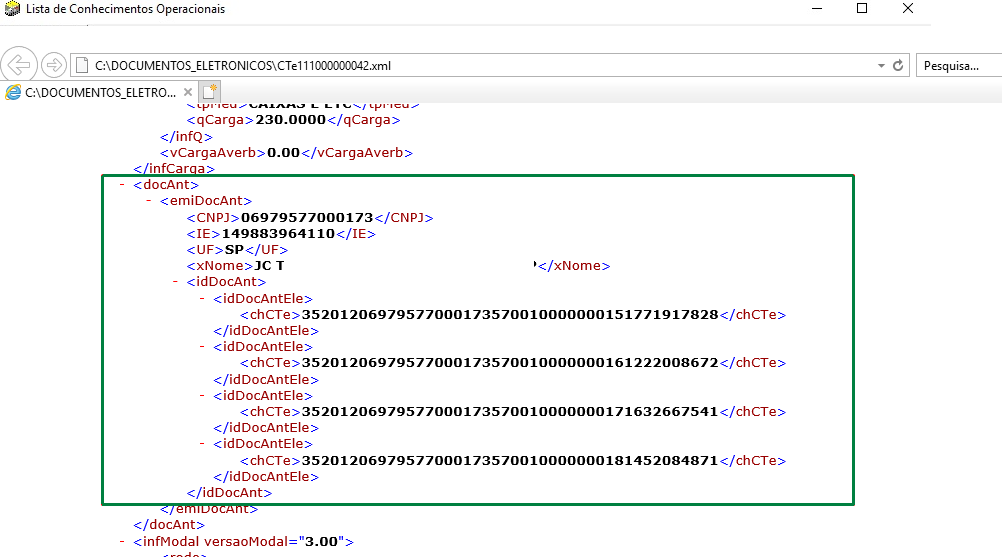The height and width of the screenshot is (557, 1002).
Task: Select the C:\DOCUMENTOS_ELETRO... tab
Action: pyautogui.click(x=100, y=93)
